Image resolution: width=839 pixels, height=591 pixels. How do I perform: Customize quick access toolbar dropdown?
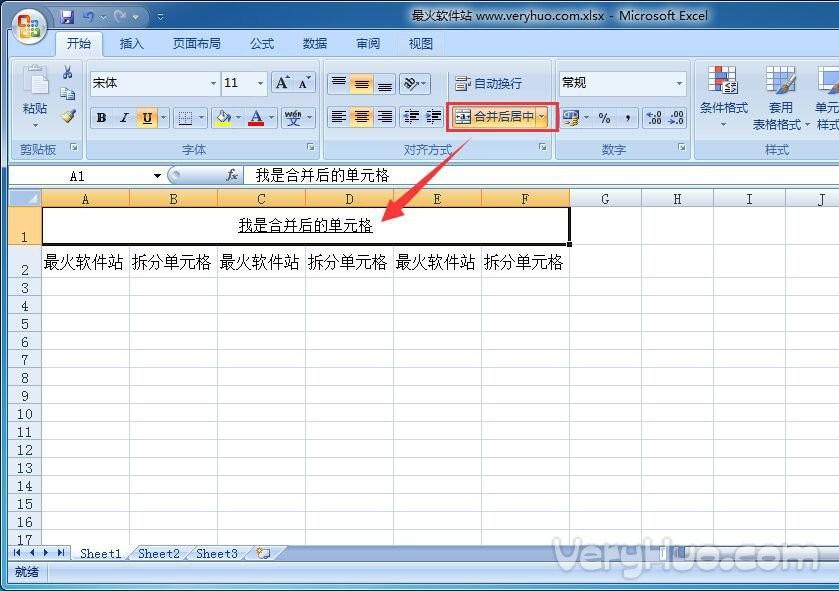pyautogui.click(x=160, y=17)
